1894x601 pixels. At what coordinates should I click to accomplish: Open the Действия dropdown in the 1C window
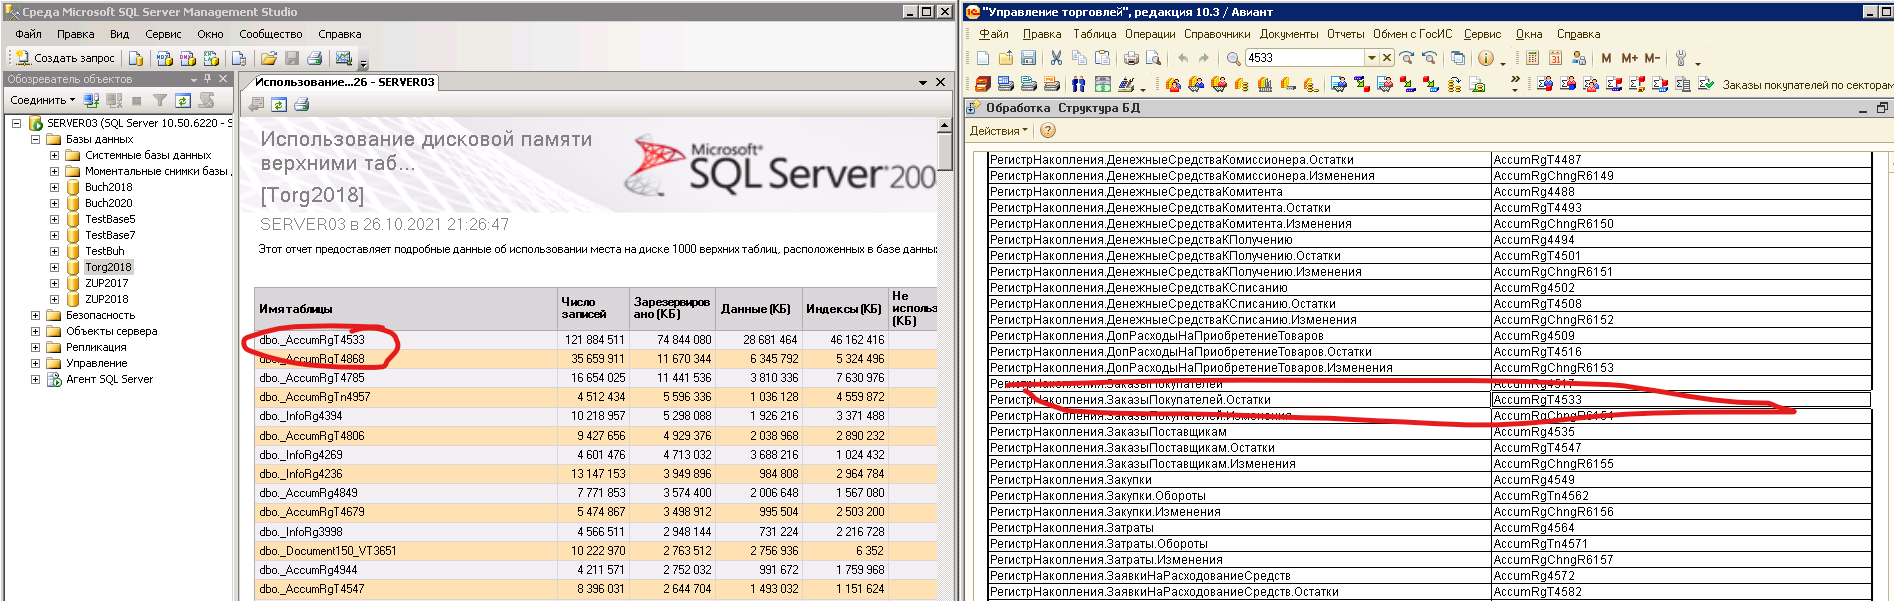point(998,131)
